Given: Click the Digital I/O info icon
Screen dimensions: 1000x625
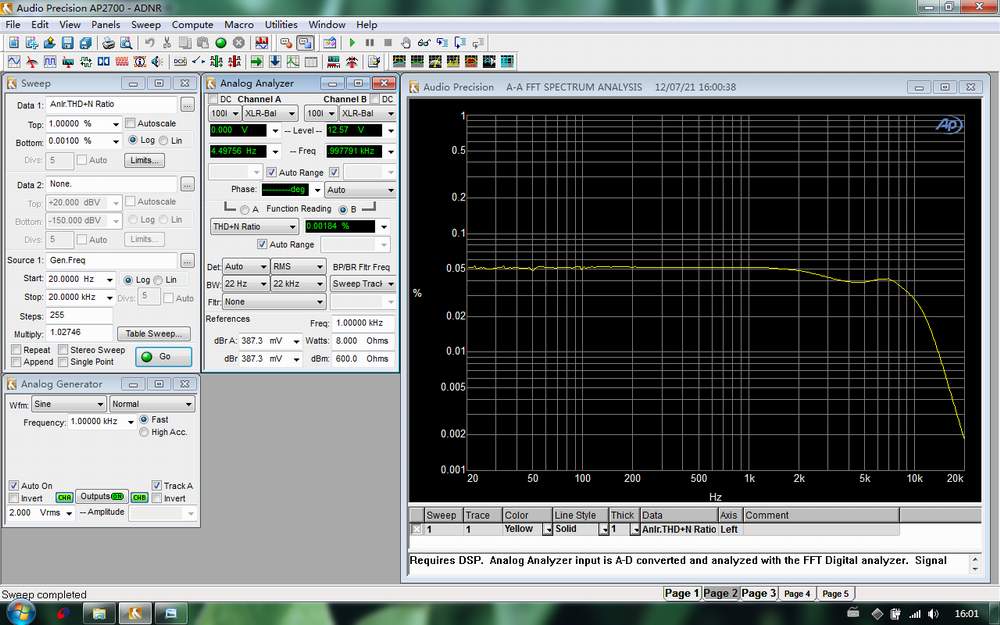Looking at the screenshot, I should click(140, 61).
